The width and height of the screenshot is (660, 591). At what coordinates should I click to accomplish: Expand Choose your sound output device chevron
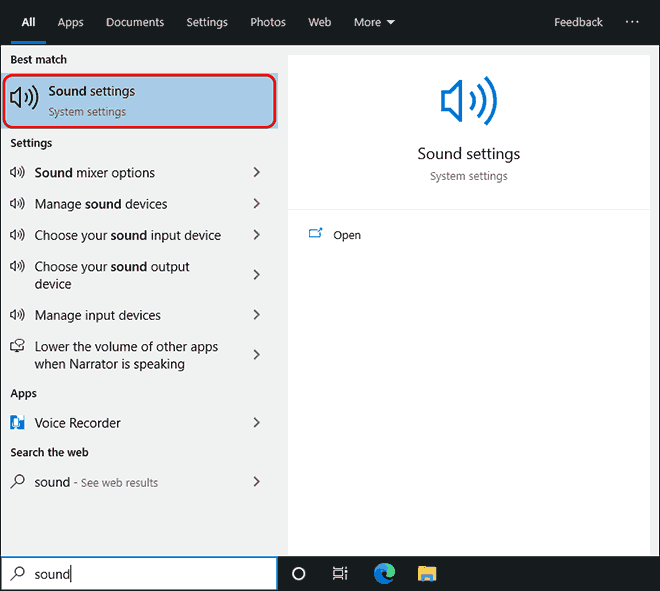pyautogui.click(x=256, y=275)
